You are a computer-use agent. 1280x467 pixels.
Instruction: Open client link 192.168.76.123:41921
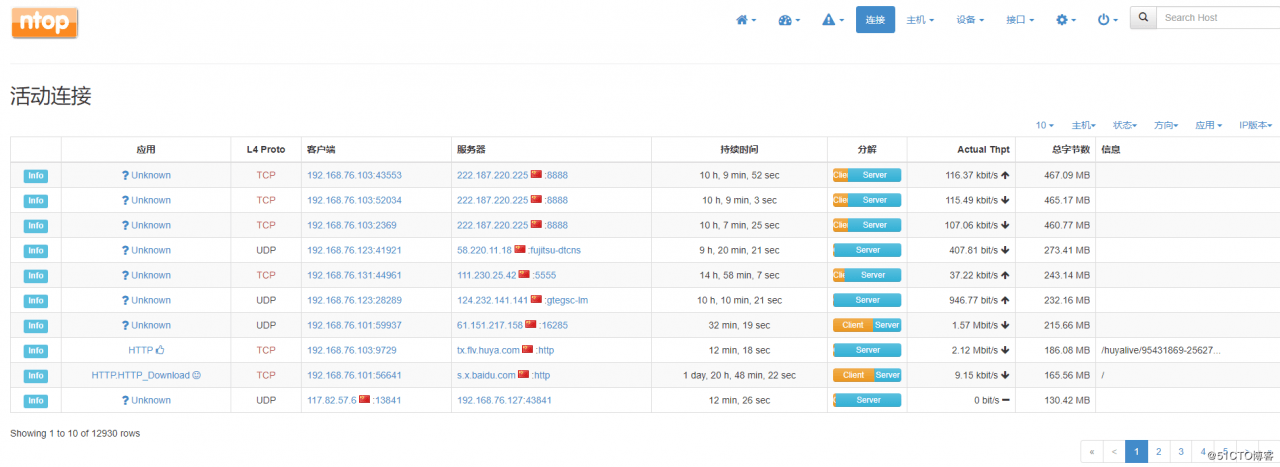tap(354, 250)
